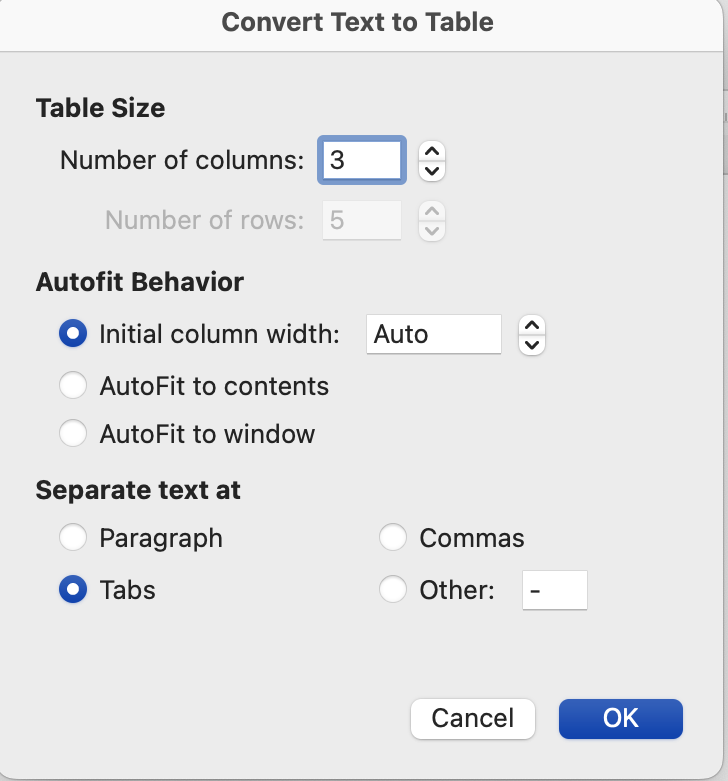The height and width of the screenshot is (781, 728).
Task: Decrease initial column width with down arrow
Action: click(532, 345)
